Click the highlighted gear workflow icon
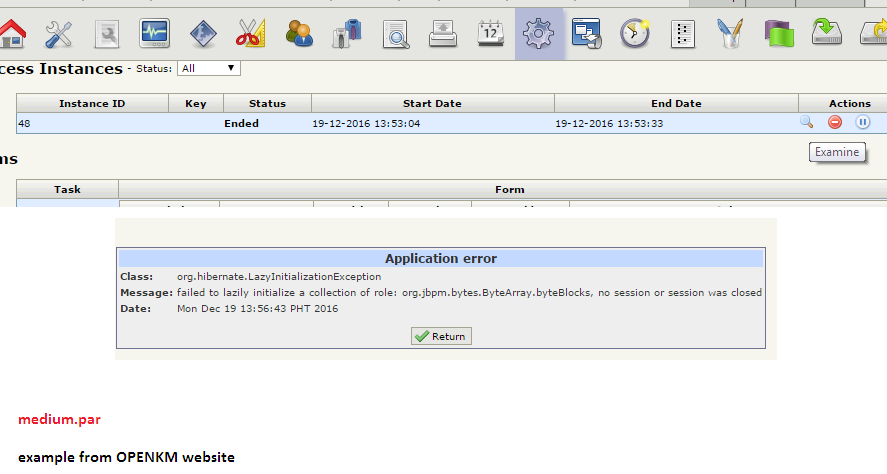 point(539,34)
